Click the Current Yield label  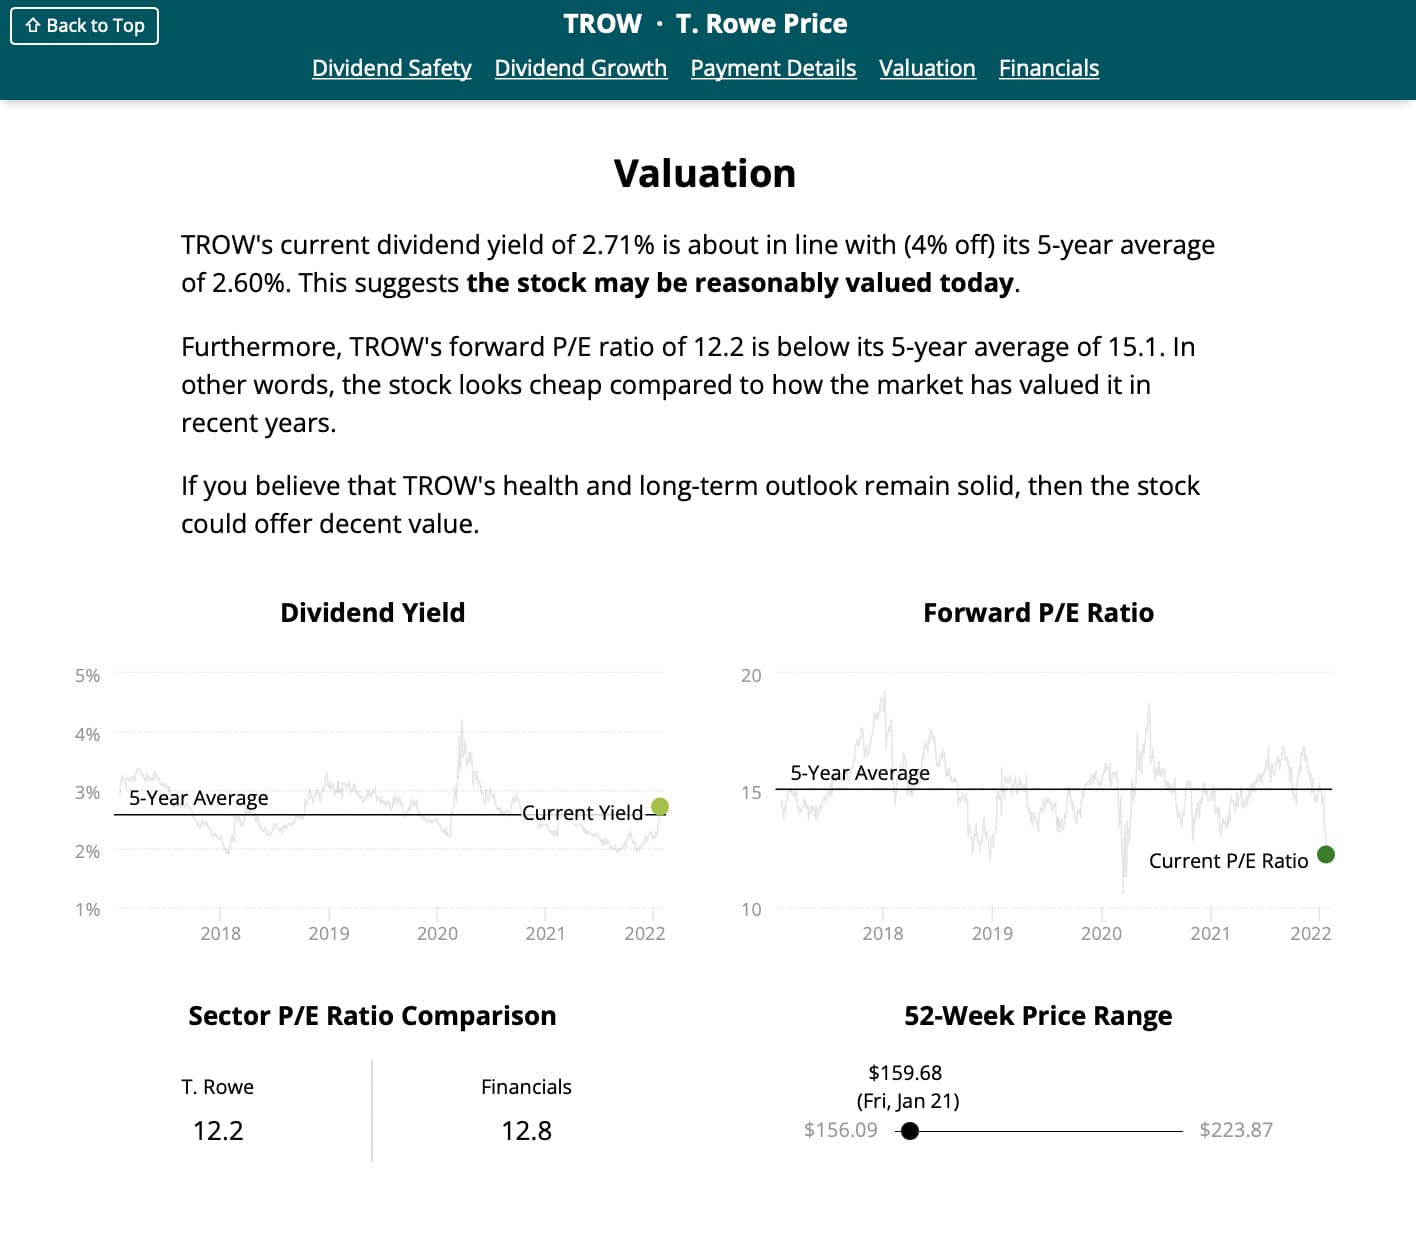click(582, 813)
